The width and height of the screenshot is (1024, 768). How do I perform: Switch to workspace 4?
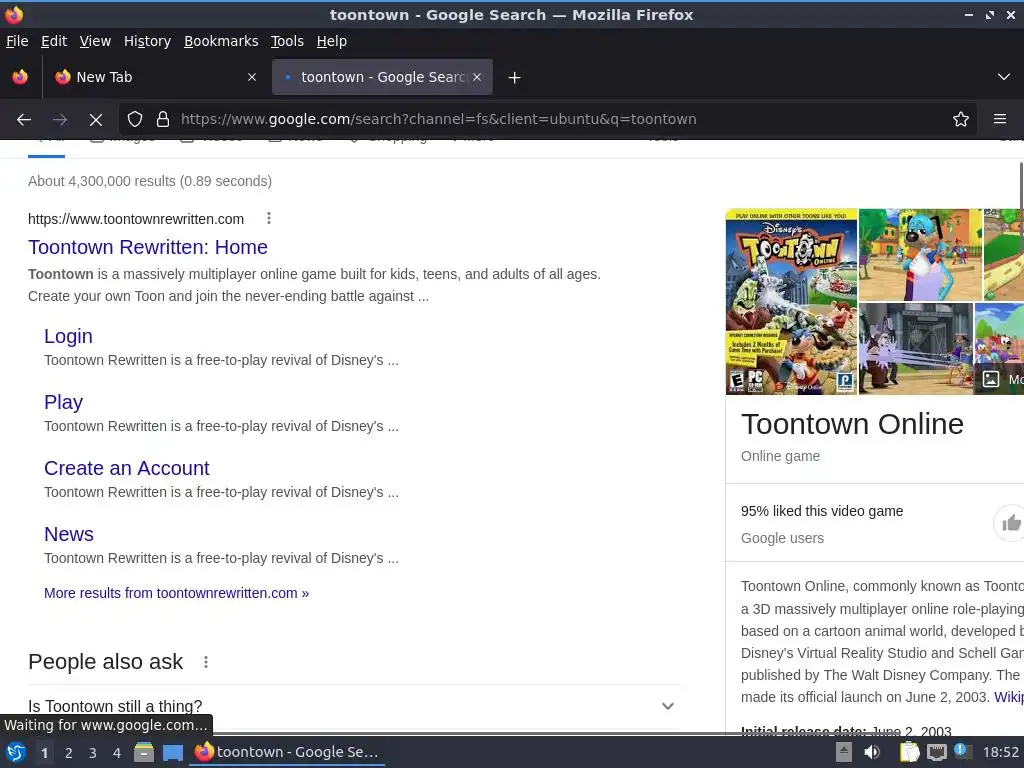tap(116, 753)
